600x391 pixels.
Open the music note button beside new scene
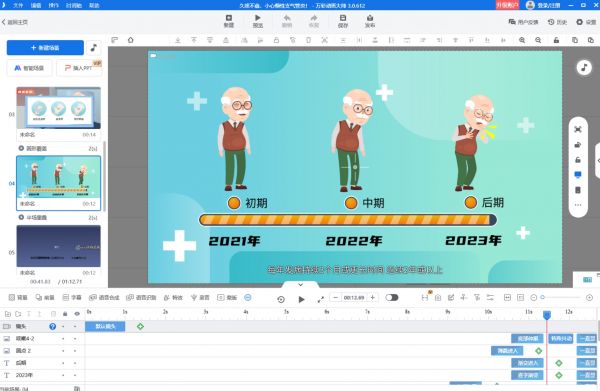click(x=93, y=47)
